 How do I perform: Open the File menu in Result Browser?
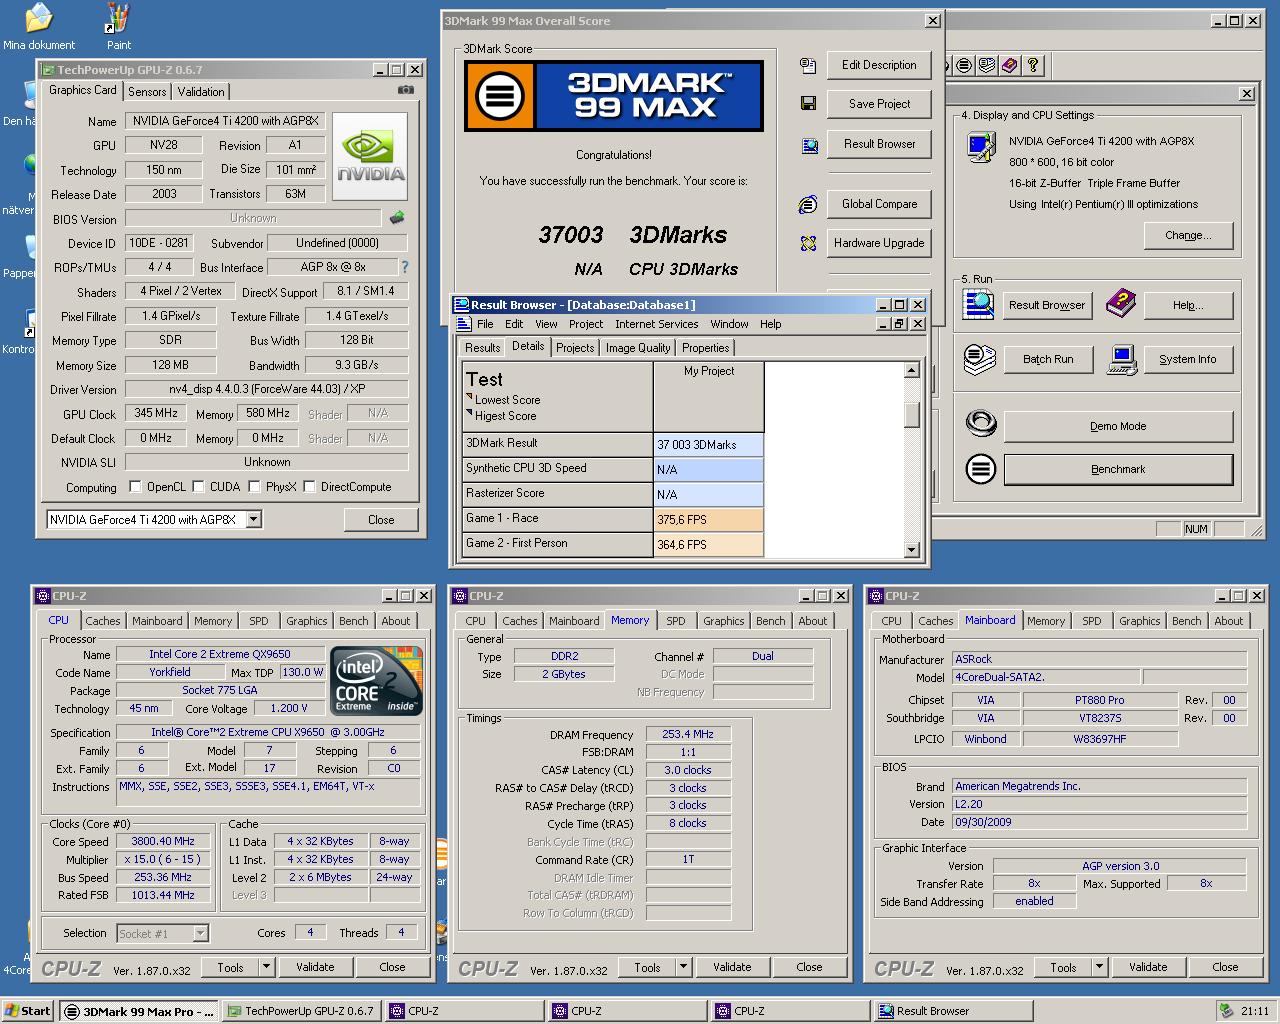485,324
